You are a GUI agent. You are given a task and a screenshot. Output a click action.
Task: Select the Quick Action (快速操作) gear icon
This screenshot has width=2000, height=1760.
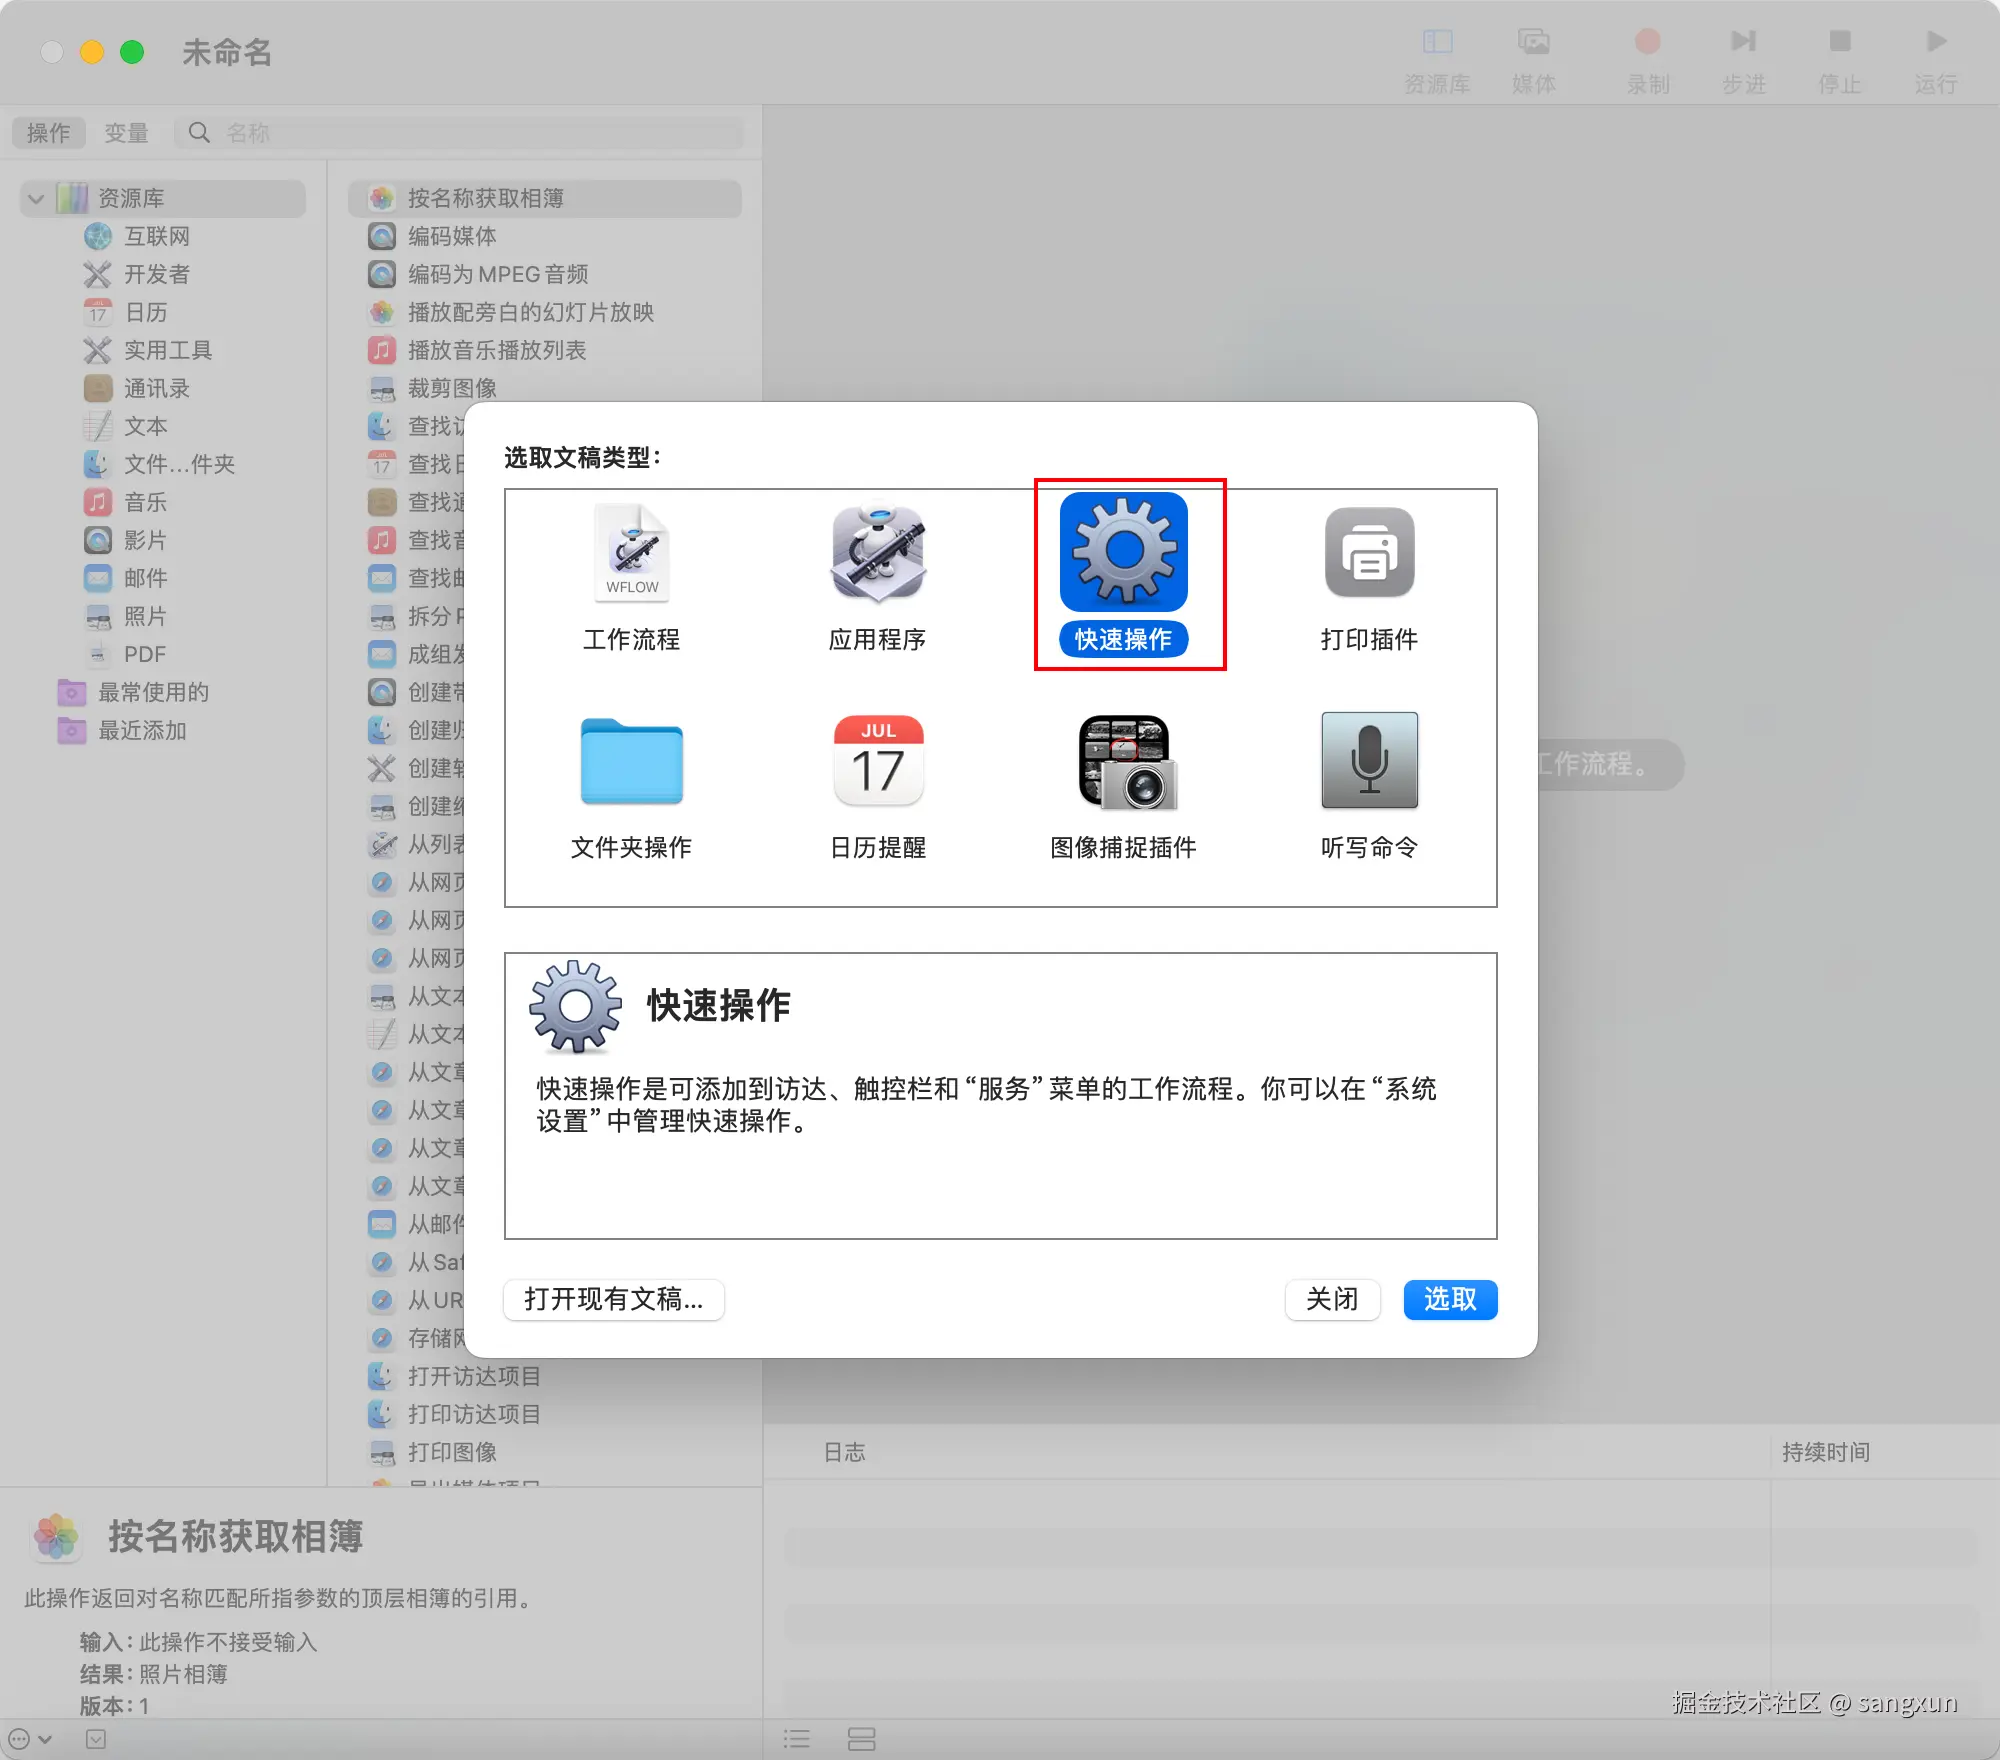pos(1124,553)
